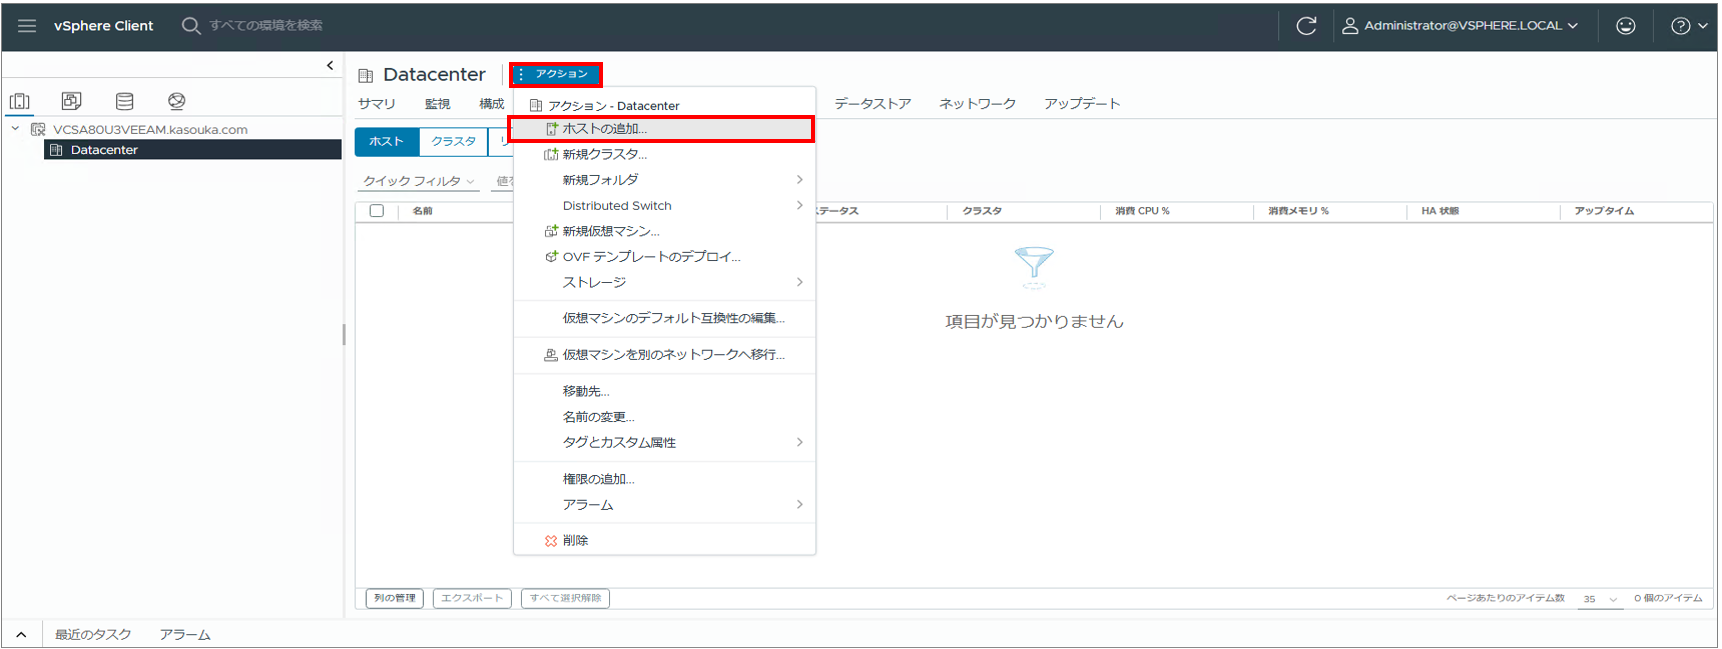Open the アップデート tab

pyautogui.click(x=1082, y=104)
